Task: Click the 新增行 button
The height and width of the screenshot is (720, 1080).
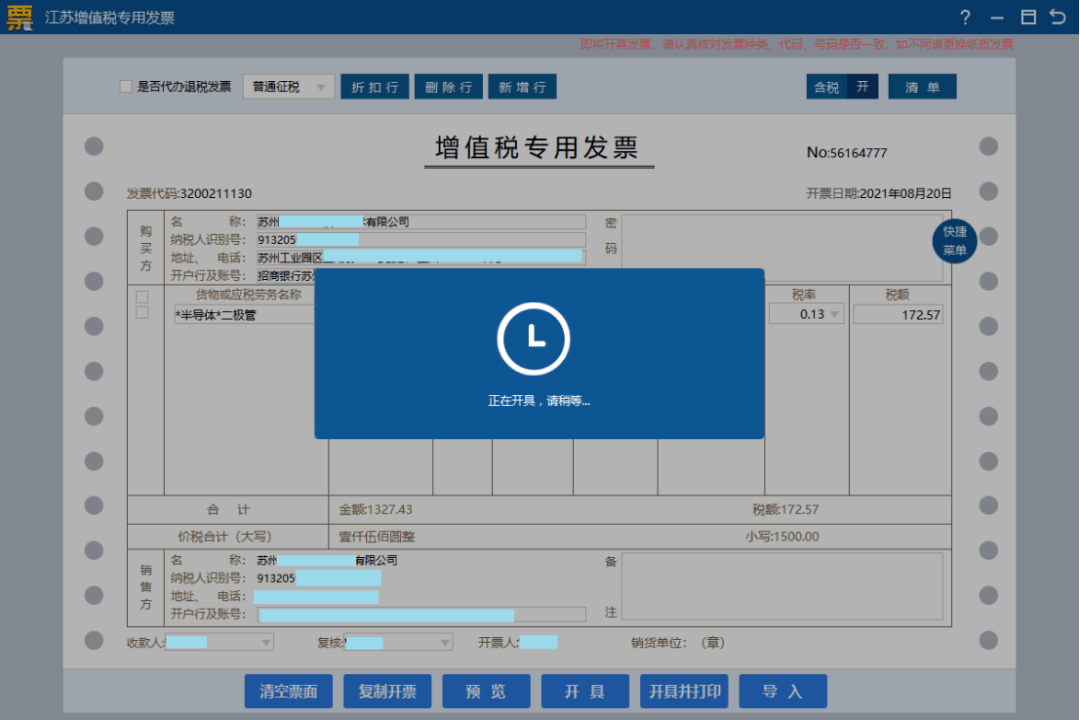Action: point(522,87)
